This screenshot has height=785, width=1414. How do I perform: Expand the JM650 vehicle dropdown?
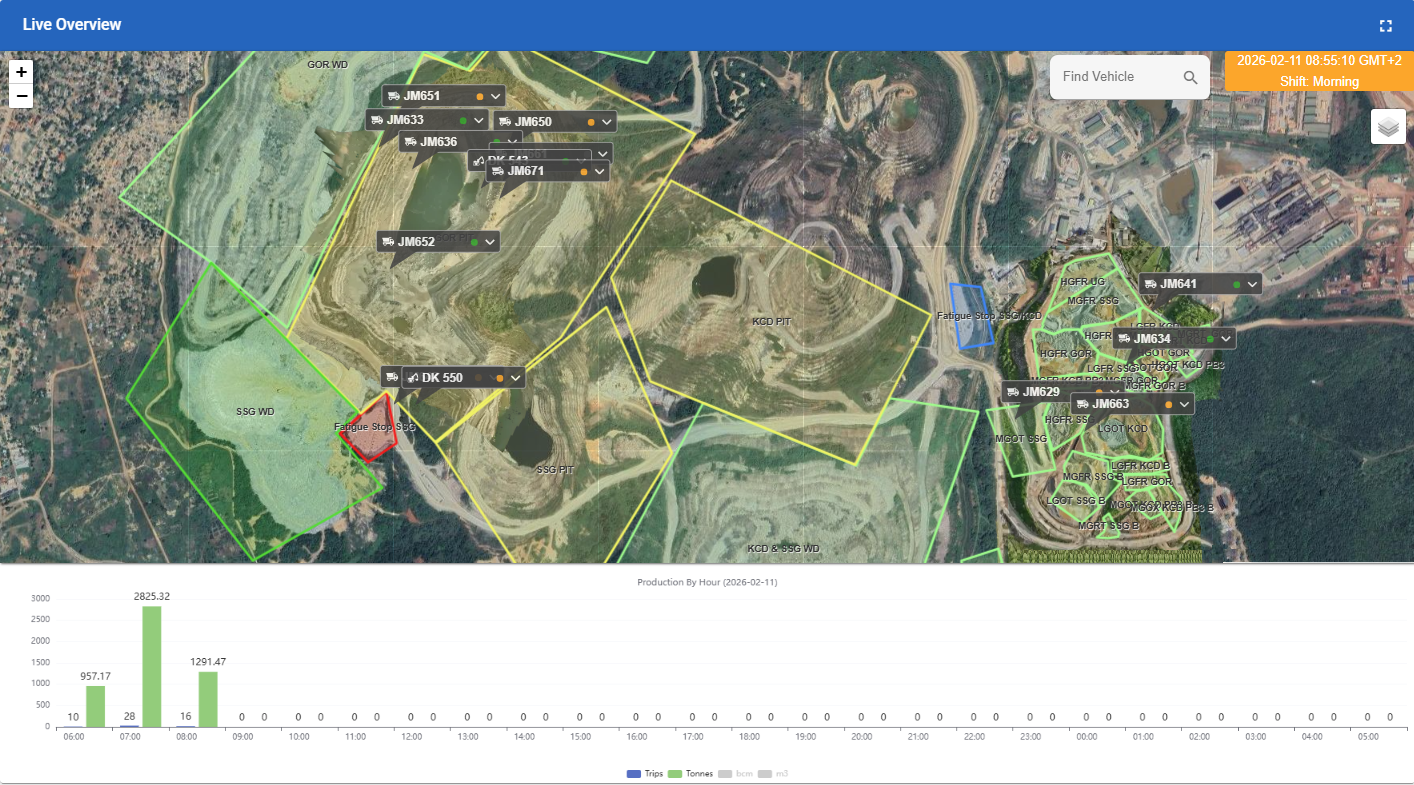coord(606,122)
